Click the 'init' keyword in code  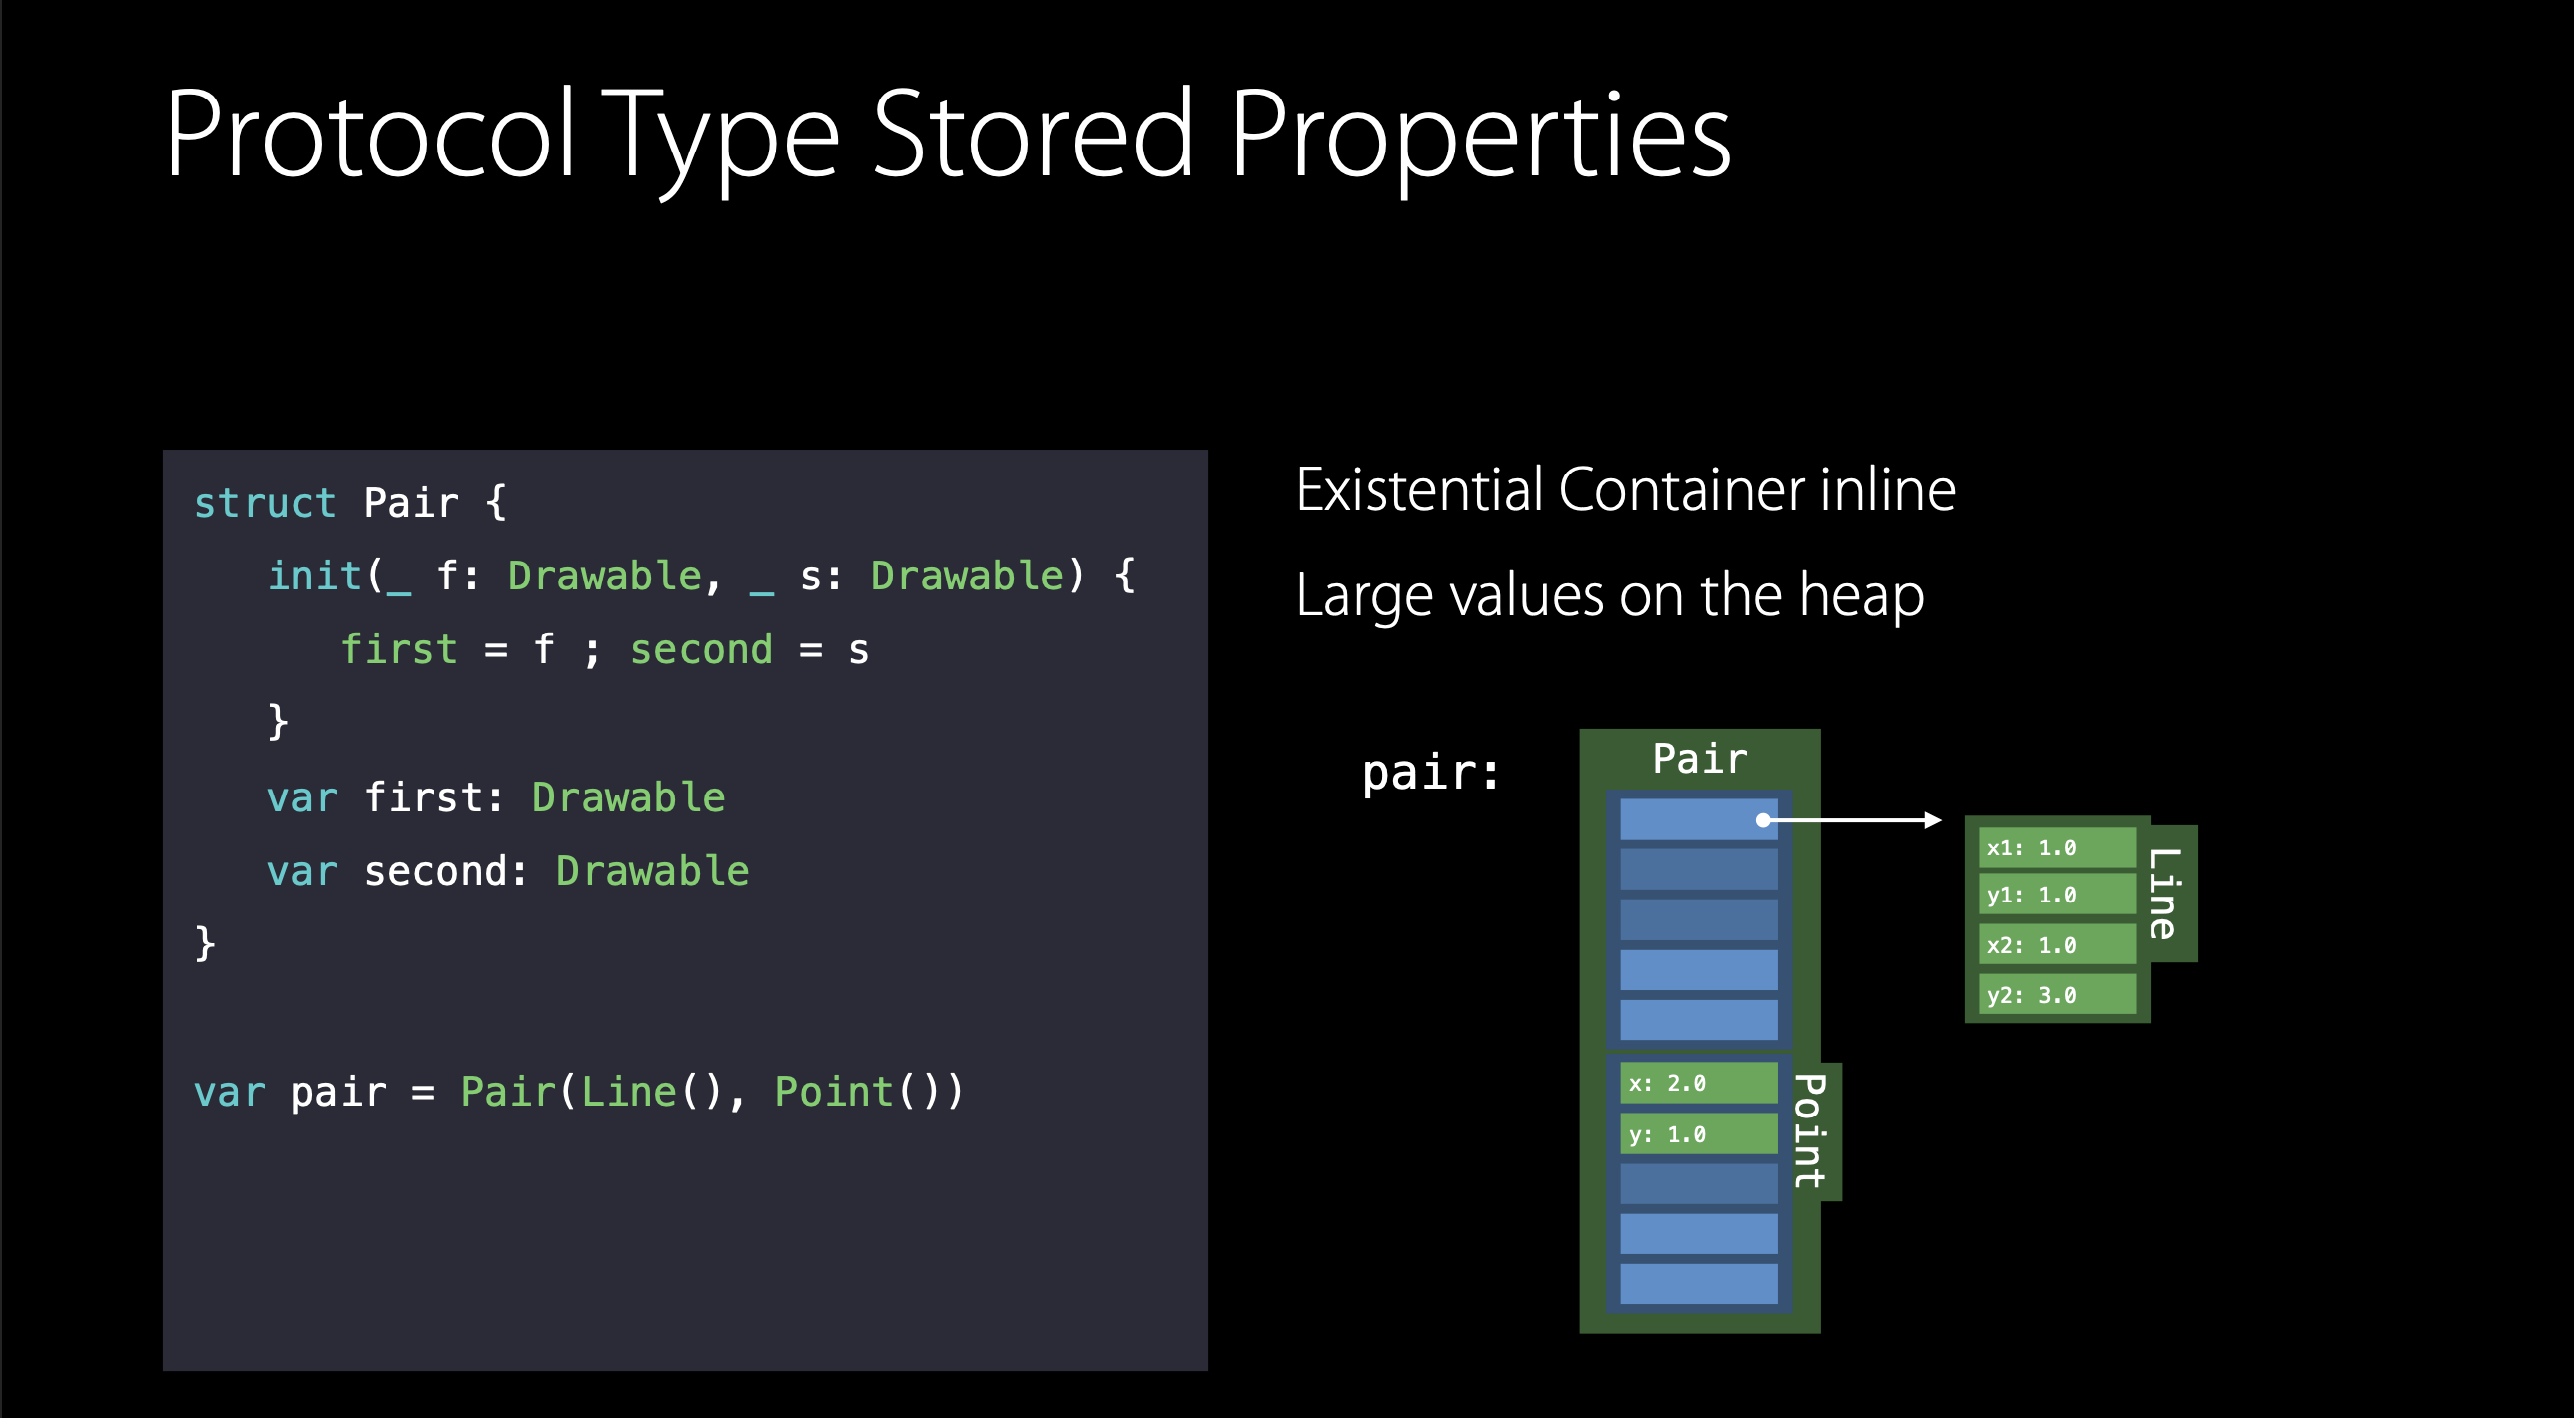pyautogui.click(x=314, y=576)
